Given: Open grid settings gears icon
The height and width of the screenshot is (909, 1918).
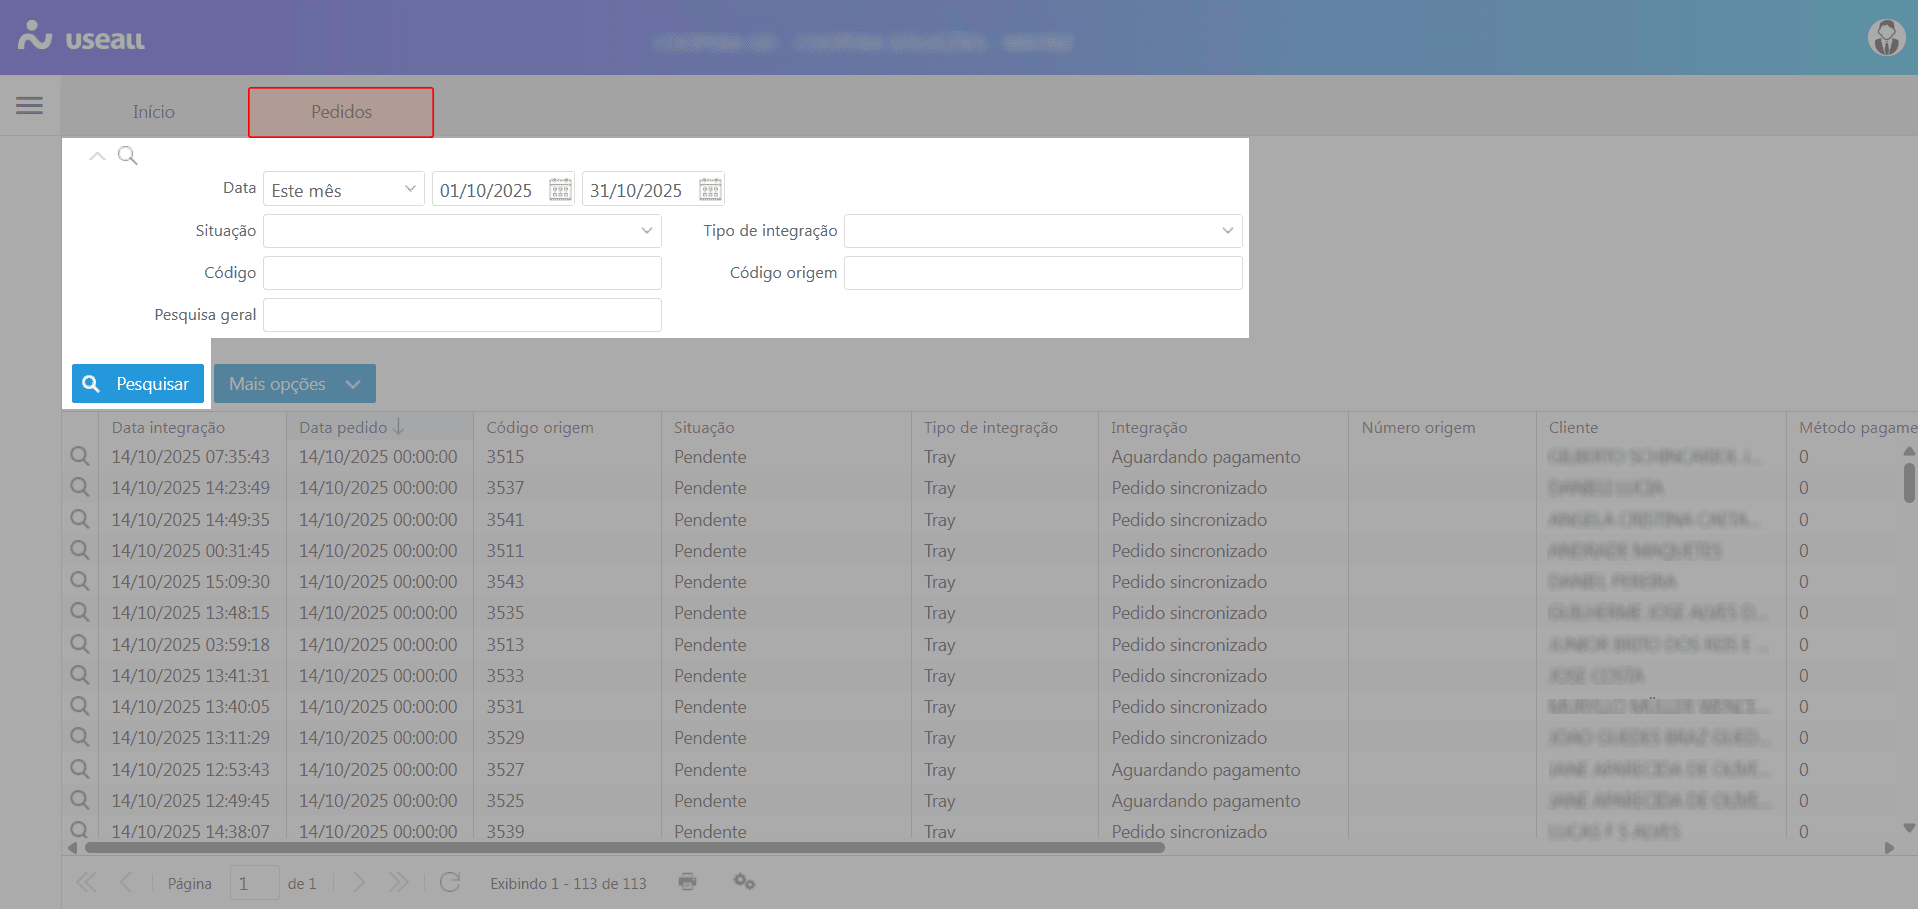Looking at the screenshot, I should [x=744, y=882].
